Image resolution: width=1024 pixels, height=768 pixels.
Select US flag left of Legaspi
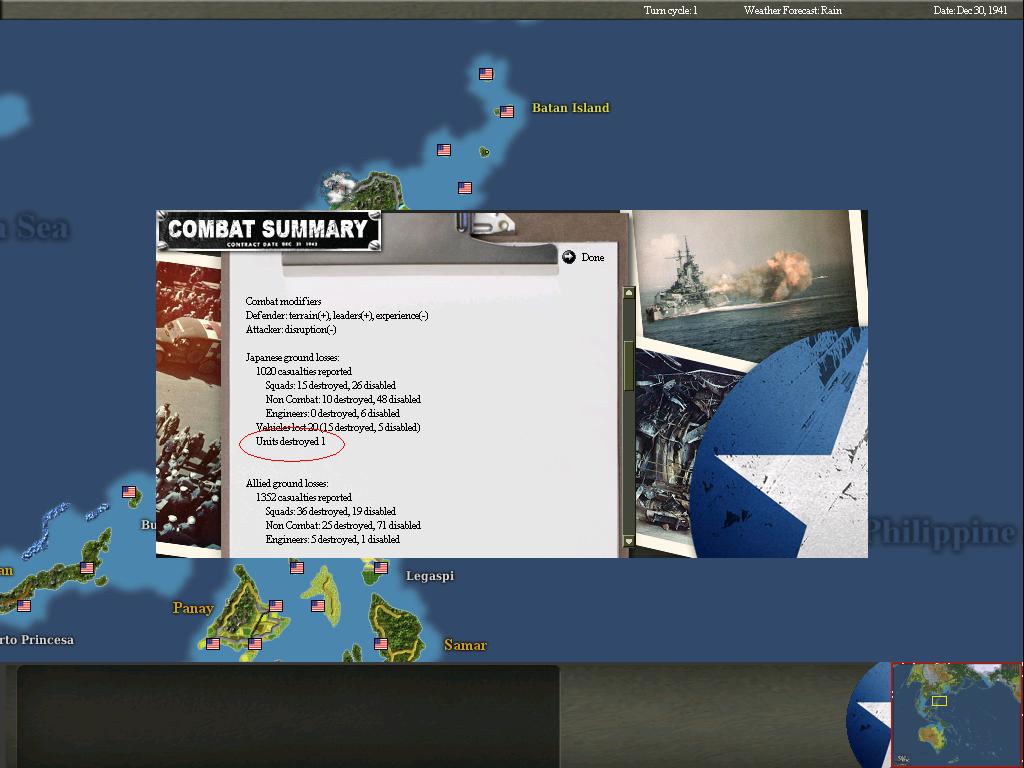381,568
